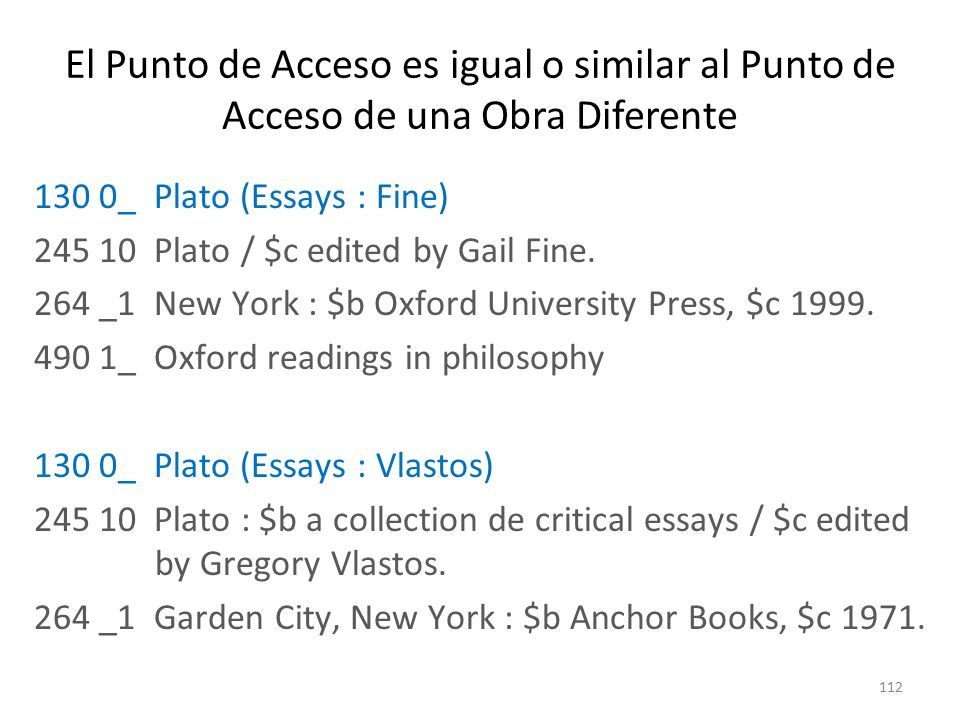This screenshot has width=960, height=720.
Task: Click the second '264 _1' field tag
Action: click(x=85, y=618)
